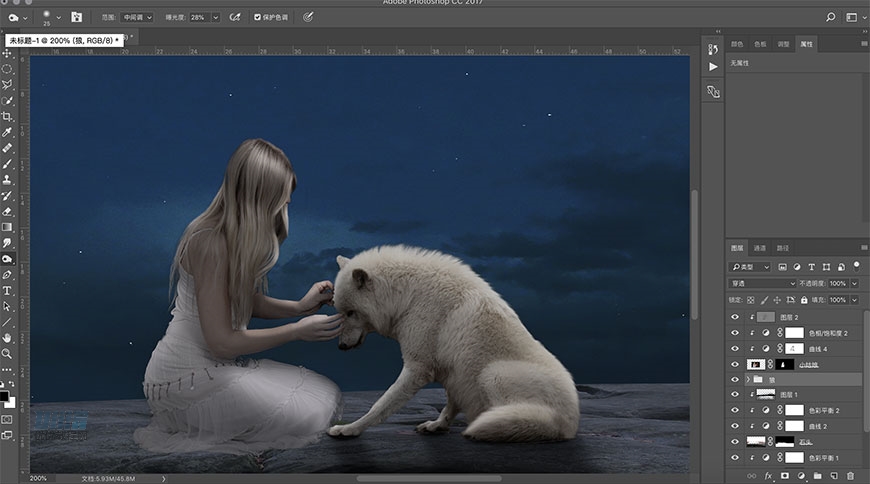Expand the 狼 layer group
This screenshot has height=484, width=870.
coord(748,380)
